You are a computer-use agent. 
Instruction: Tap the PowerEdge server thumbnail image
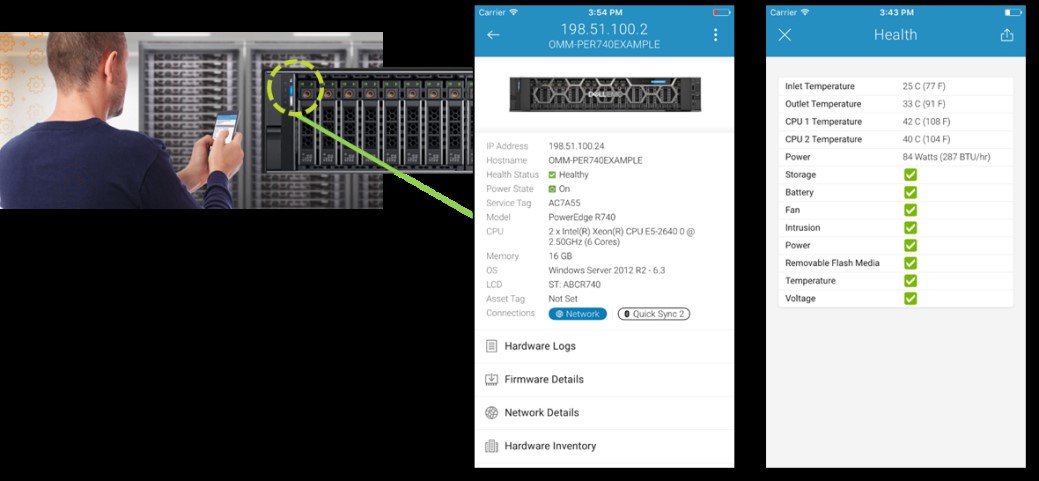[x=605, y=94]
